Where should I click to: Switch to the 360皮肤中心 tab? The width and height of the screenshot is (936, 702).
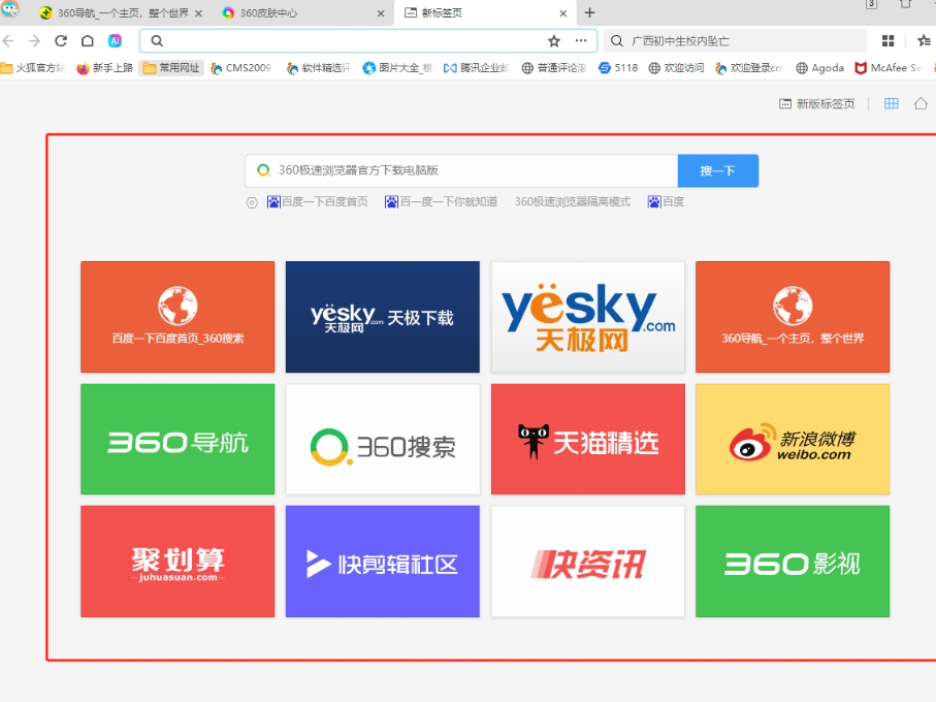pyautogui.click(x=302, y=13)
